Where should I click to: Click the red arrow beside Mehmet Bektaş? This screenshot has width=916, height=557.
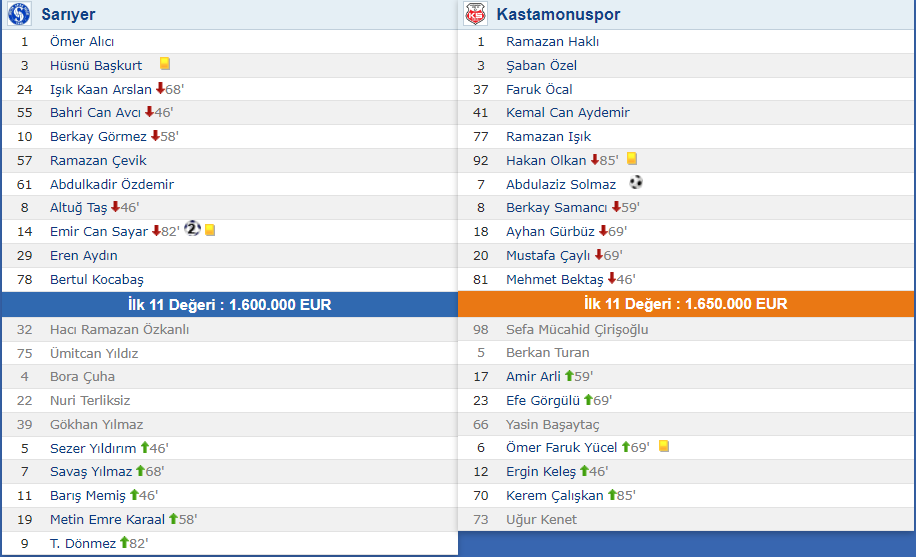click(612, 279)
